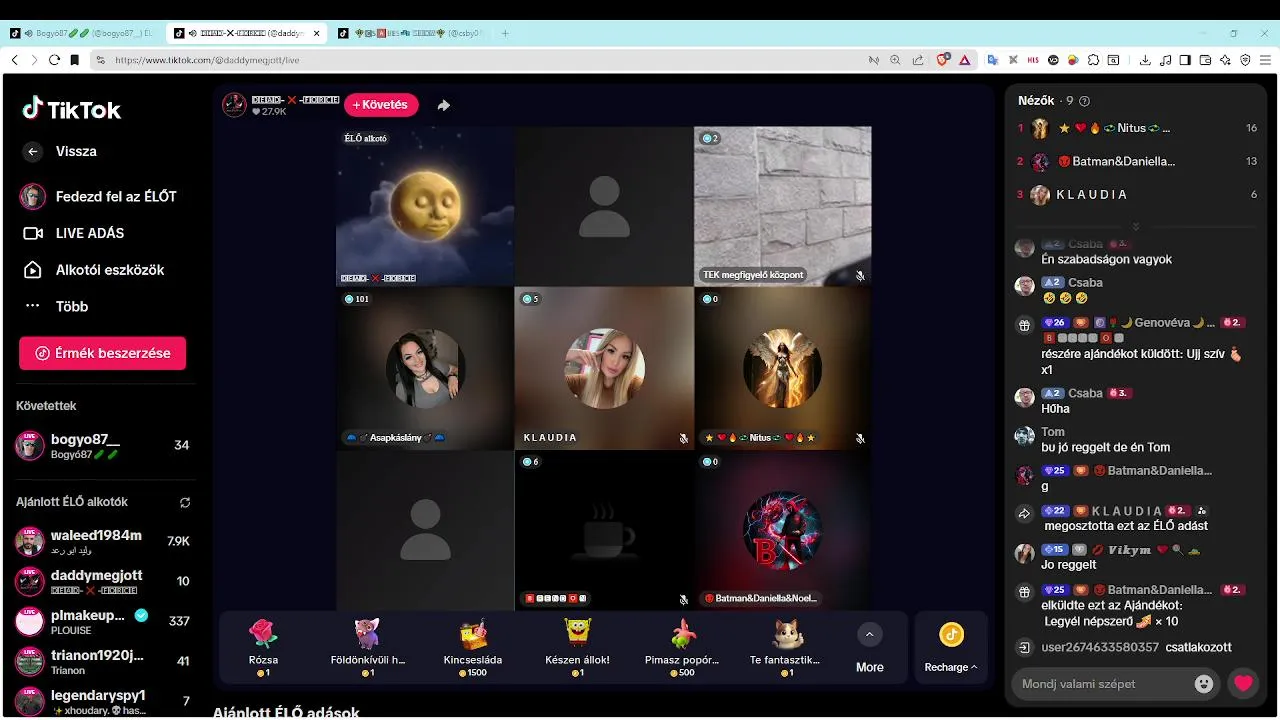Open the Brave wallet icon
Screen dimensions: 1280x720
(1205, 60)
